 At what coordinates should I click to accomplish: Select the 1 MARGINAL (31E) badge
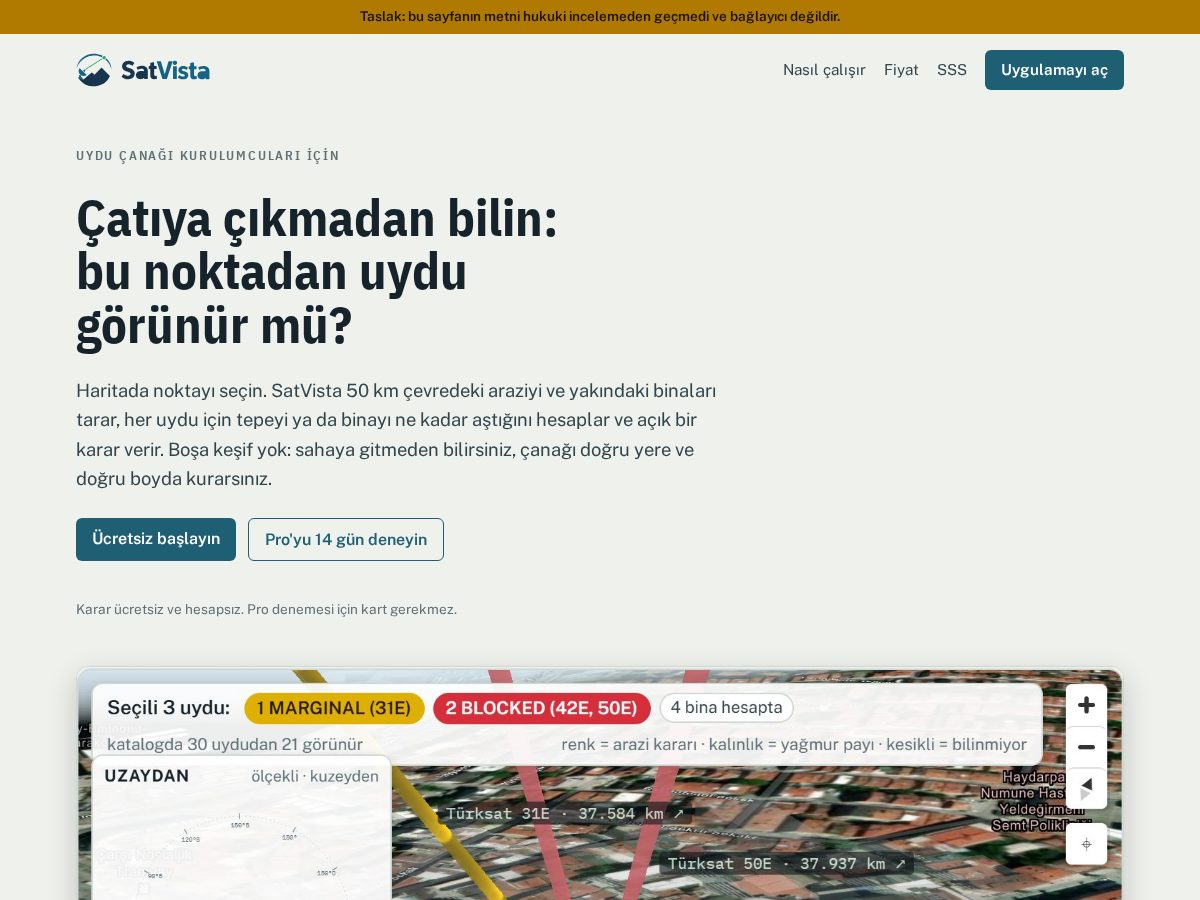(x=334, y=708)
